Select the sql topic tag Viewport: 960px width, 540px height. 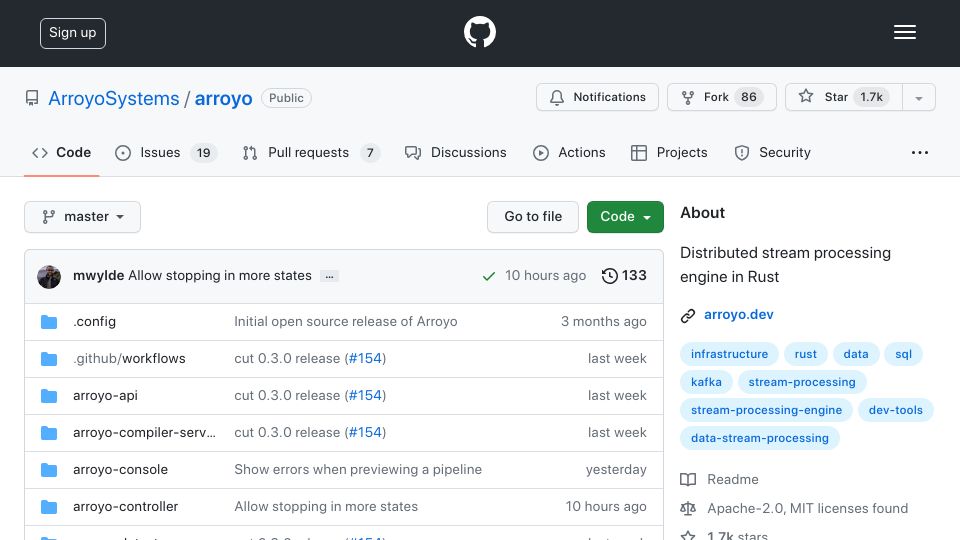click(x=904, y=354)
